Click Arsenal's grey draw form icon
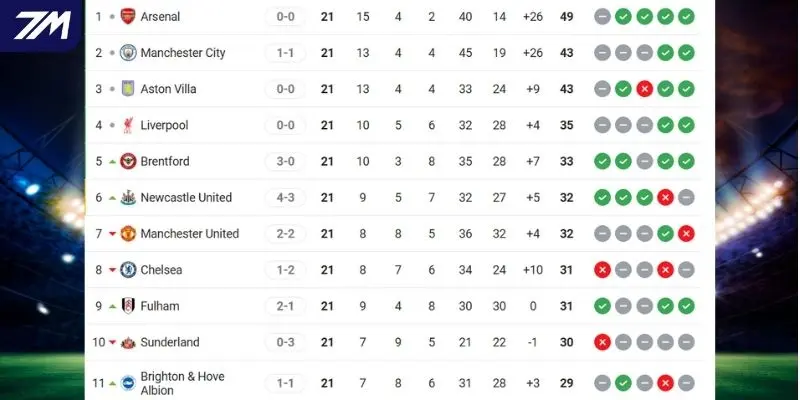Image resolution: width=800 pixels, height=400 pixels. [x=602, y=16]
